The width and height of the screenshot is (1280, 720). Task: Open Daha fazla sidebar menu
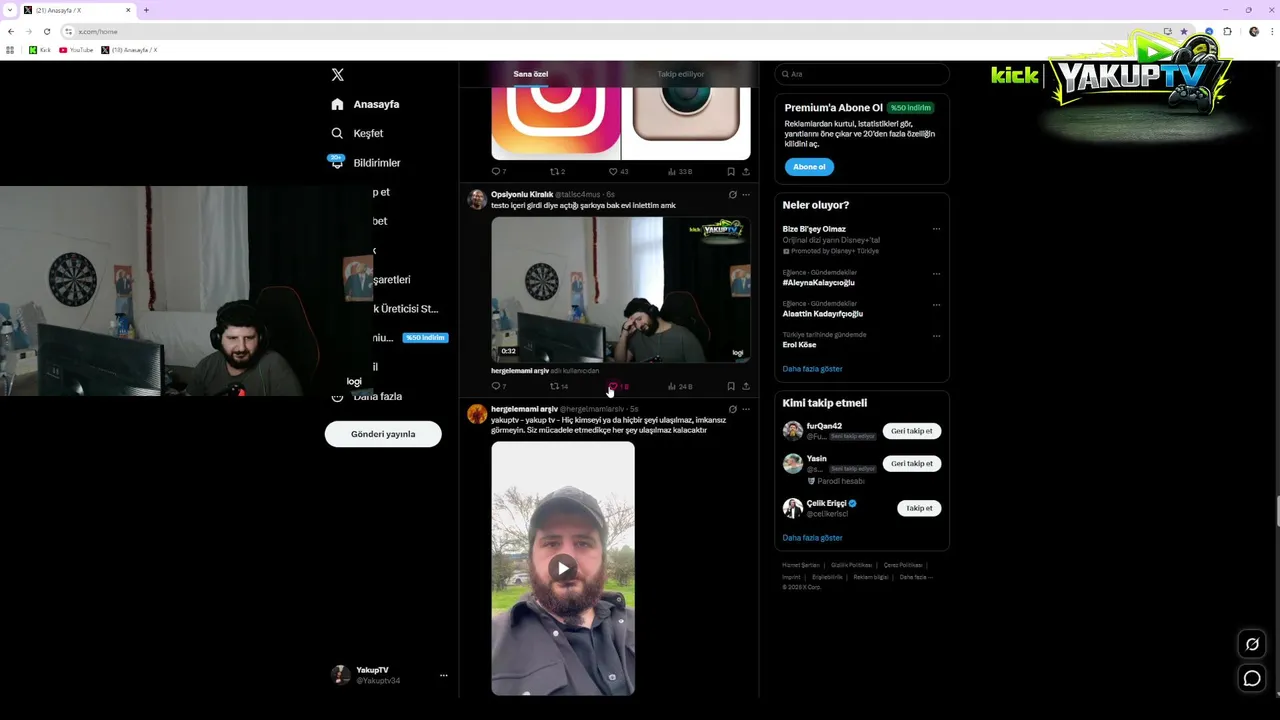pos(366,396)
